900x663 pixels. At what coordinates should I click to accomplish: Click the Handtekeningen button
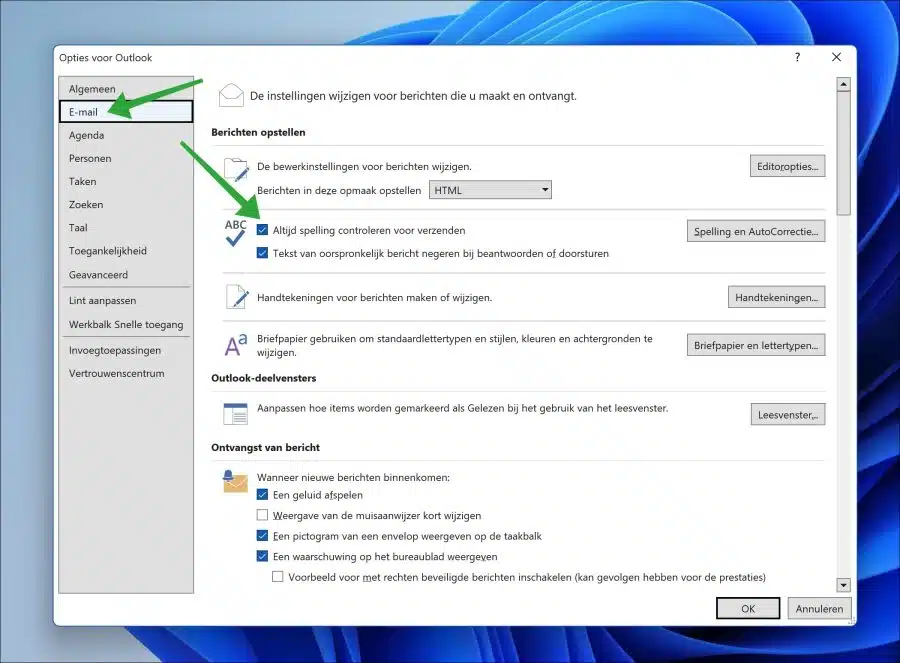[777, 297]
